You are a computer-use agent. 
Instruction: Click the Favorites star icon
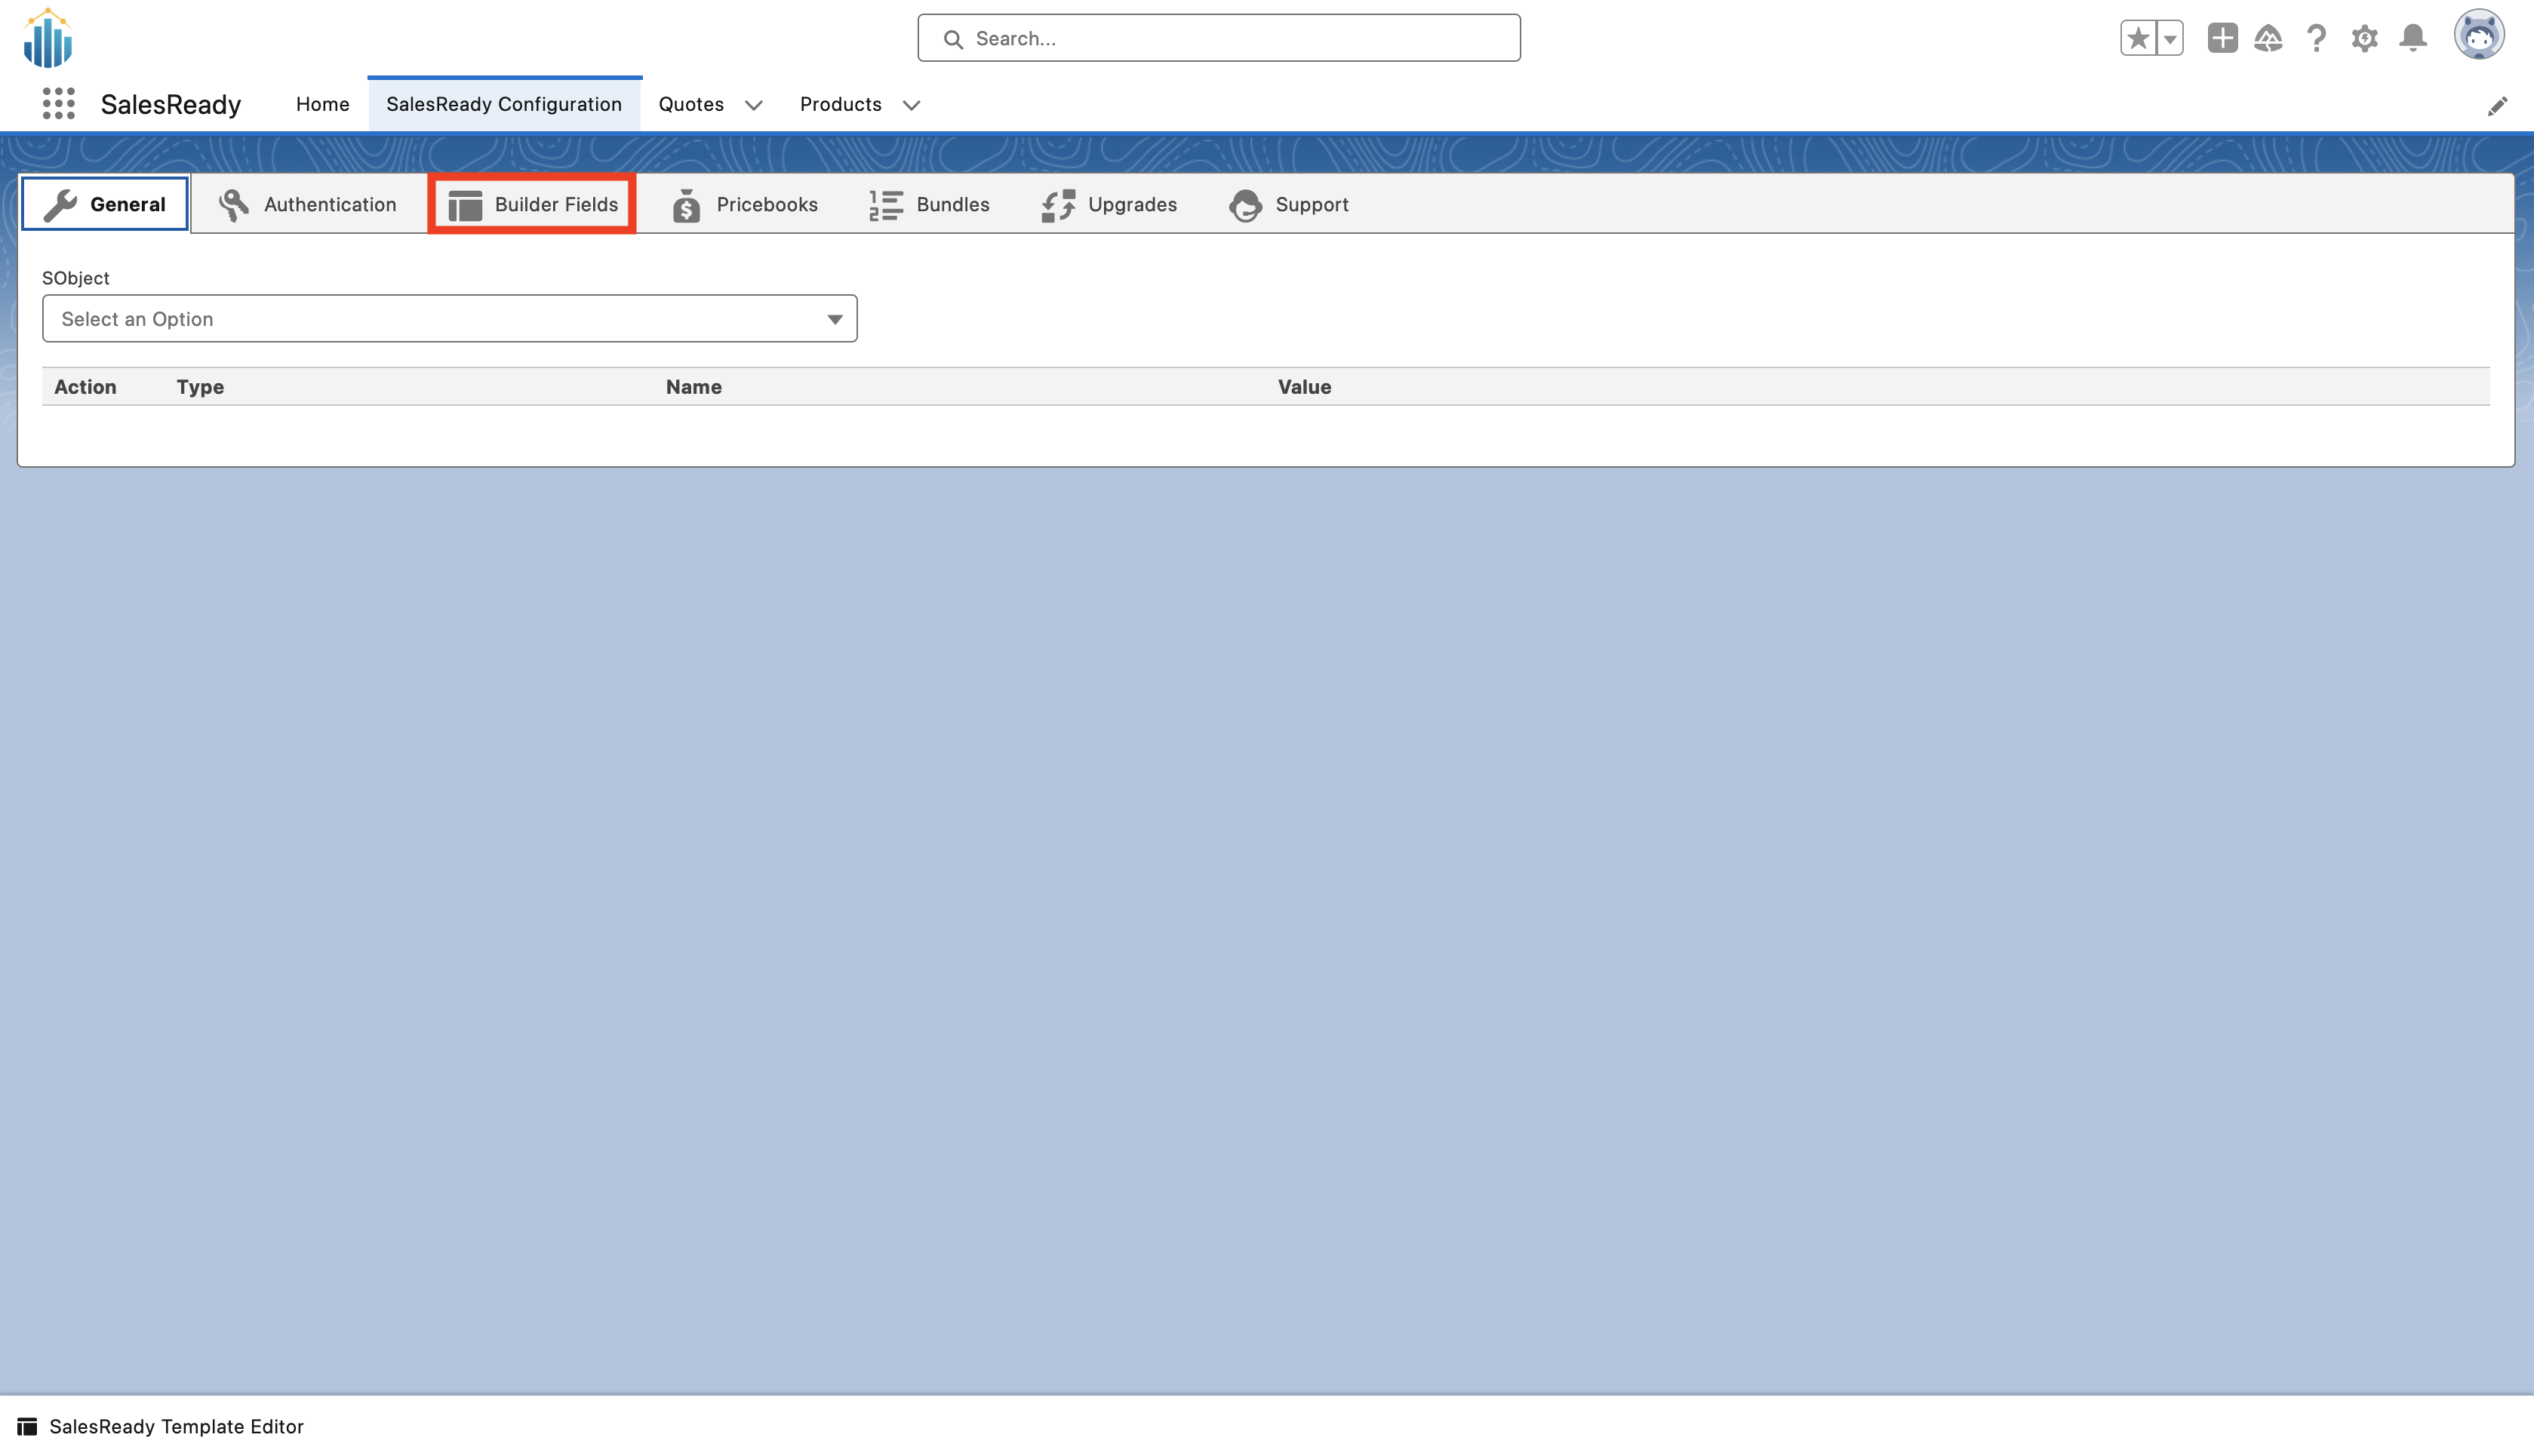pos(2138,38)
